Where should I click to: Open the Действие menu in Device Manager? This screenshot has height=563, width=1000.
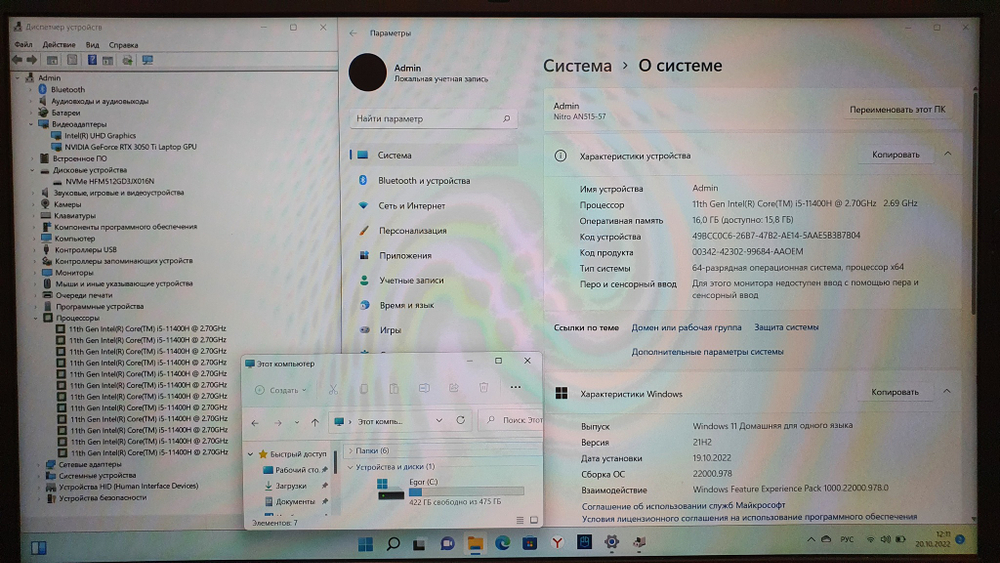[x=59, y=45]
